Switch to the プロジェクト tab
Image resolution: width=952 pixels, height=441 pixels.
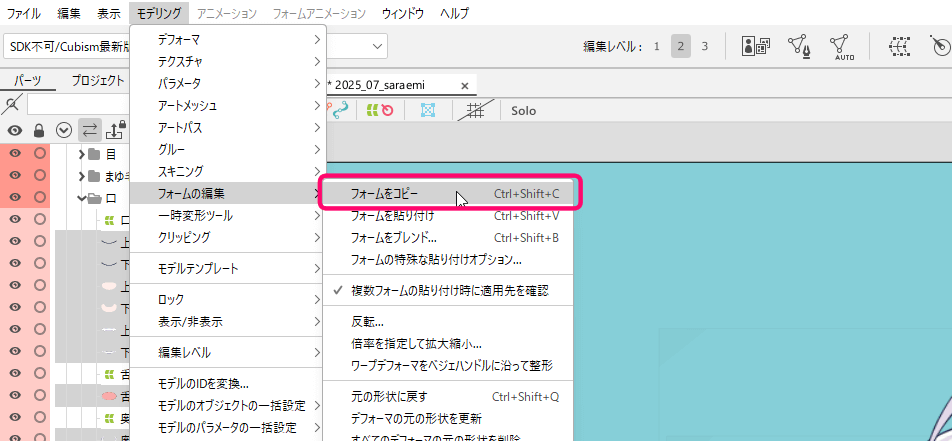97,81
